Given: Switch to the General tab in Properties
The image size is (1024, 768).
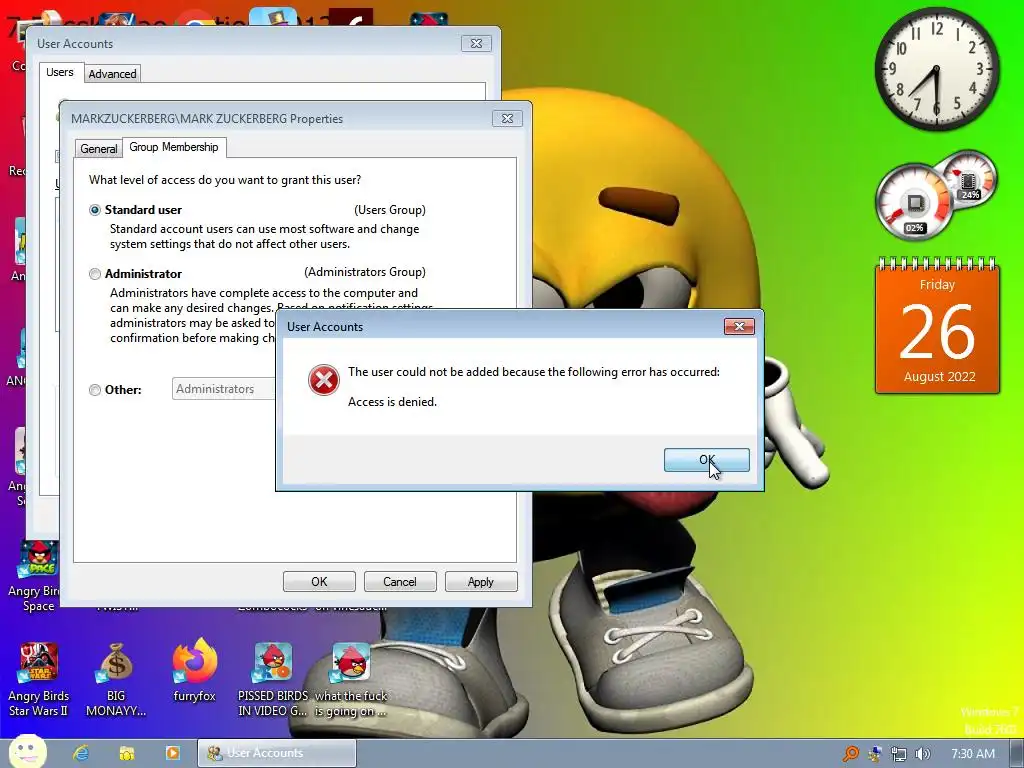Looking at the screenshot, I should click(99, 148).
